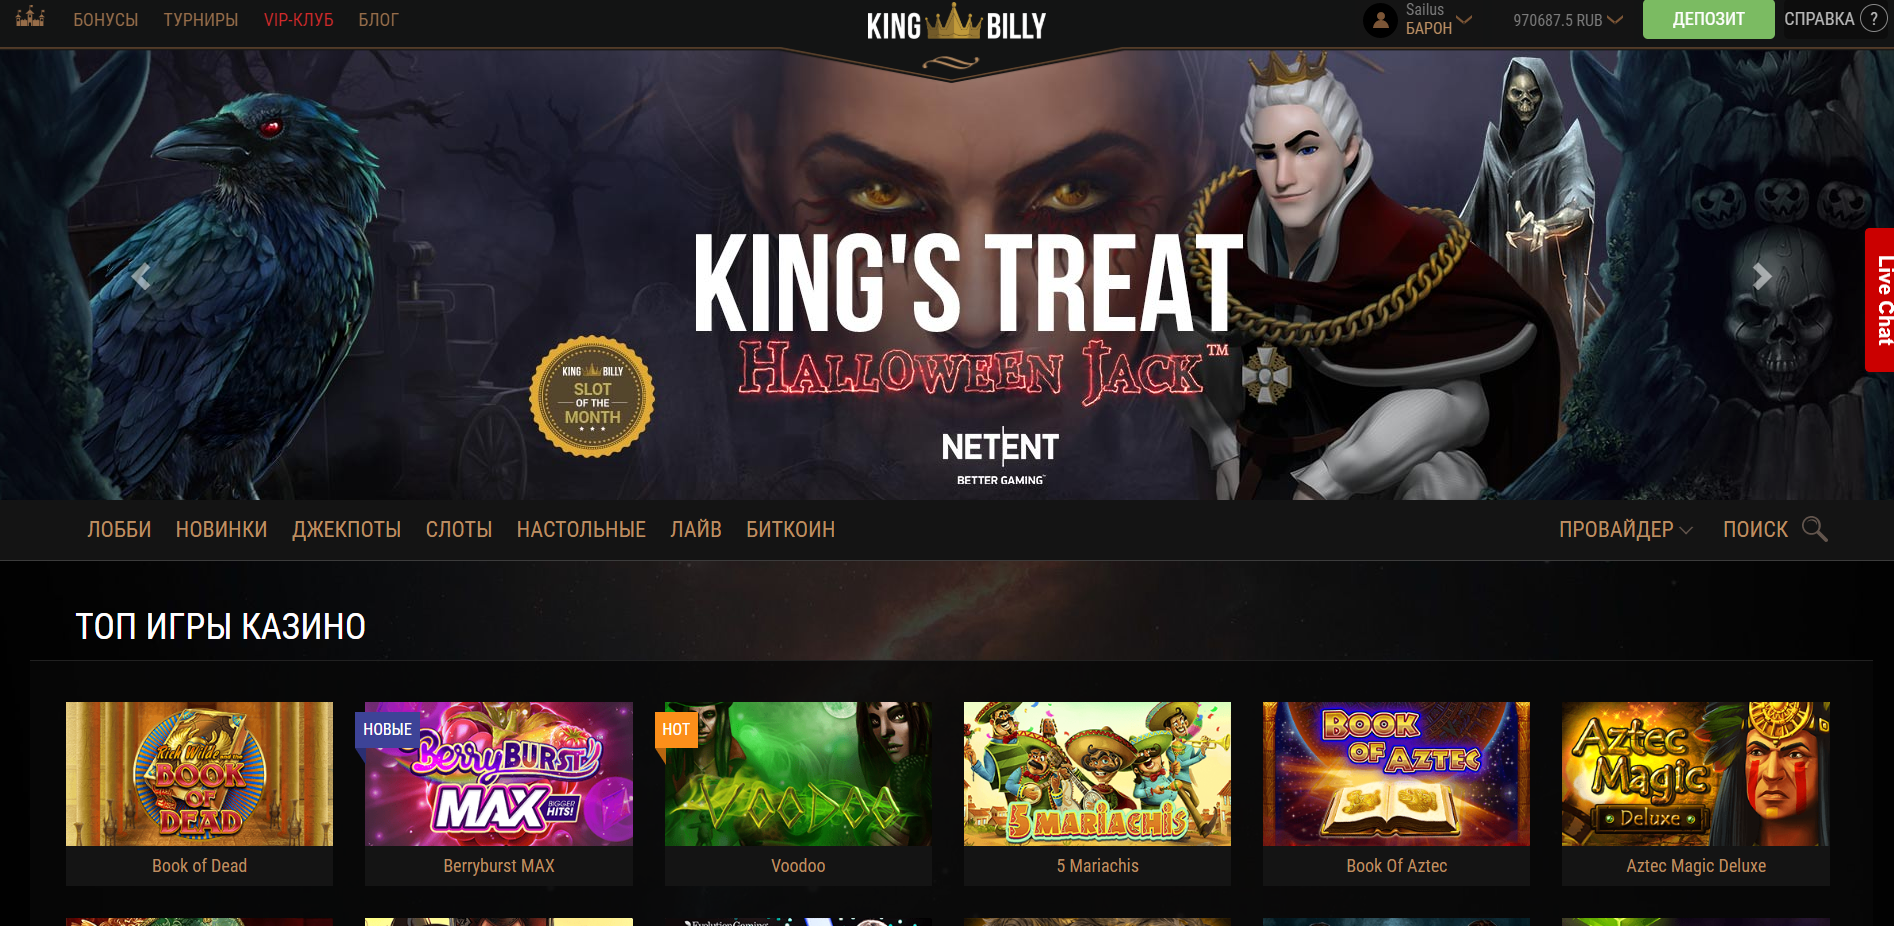Open the VIP-клуб link
The width and height of the screenshot is (1894, 926).
pos(299,20)
